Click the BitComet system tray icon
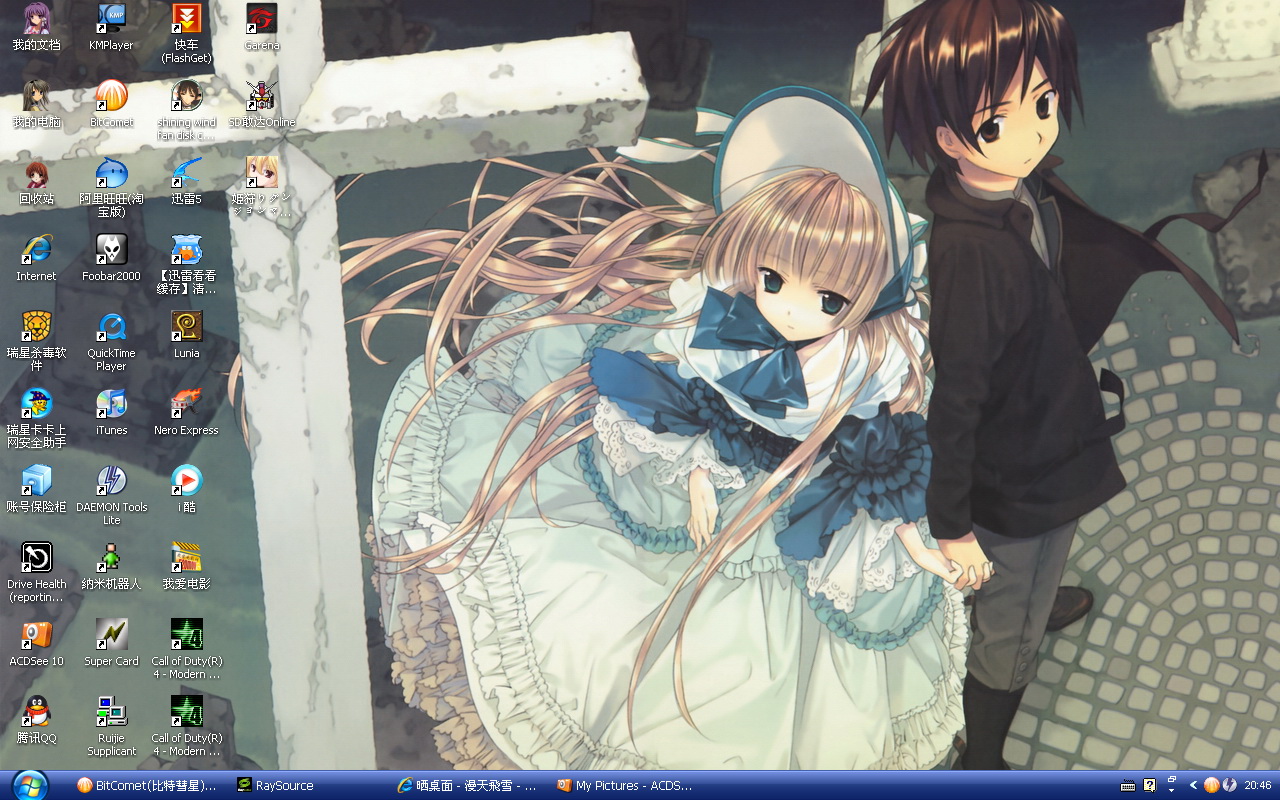1280x800 pixels. [x=1211, y=785]
